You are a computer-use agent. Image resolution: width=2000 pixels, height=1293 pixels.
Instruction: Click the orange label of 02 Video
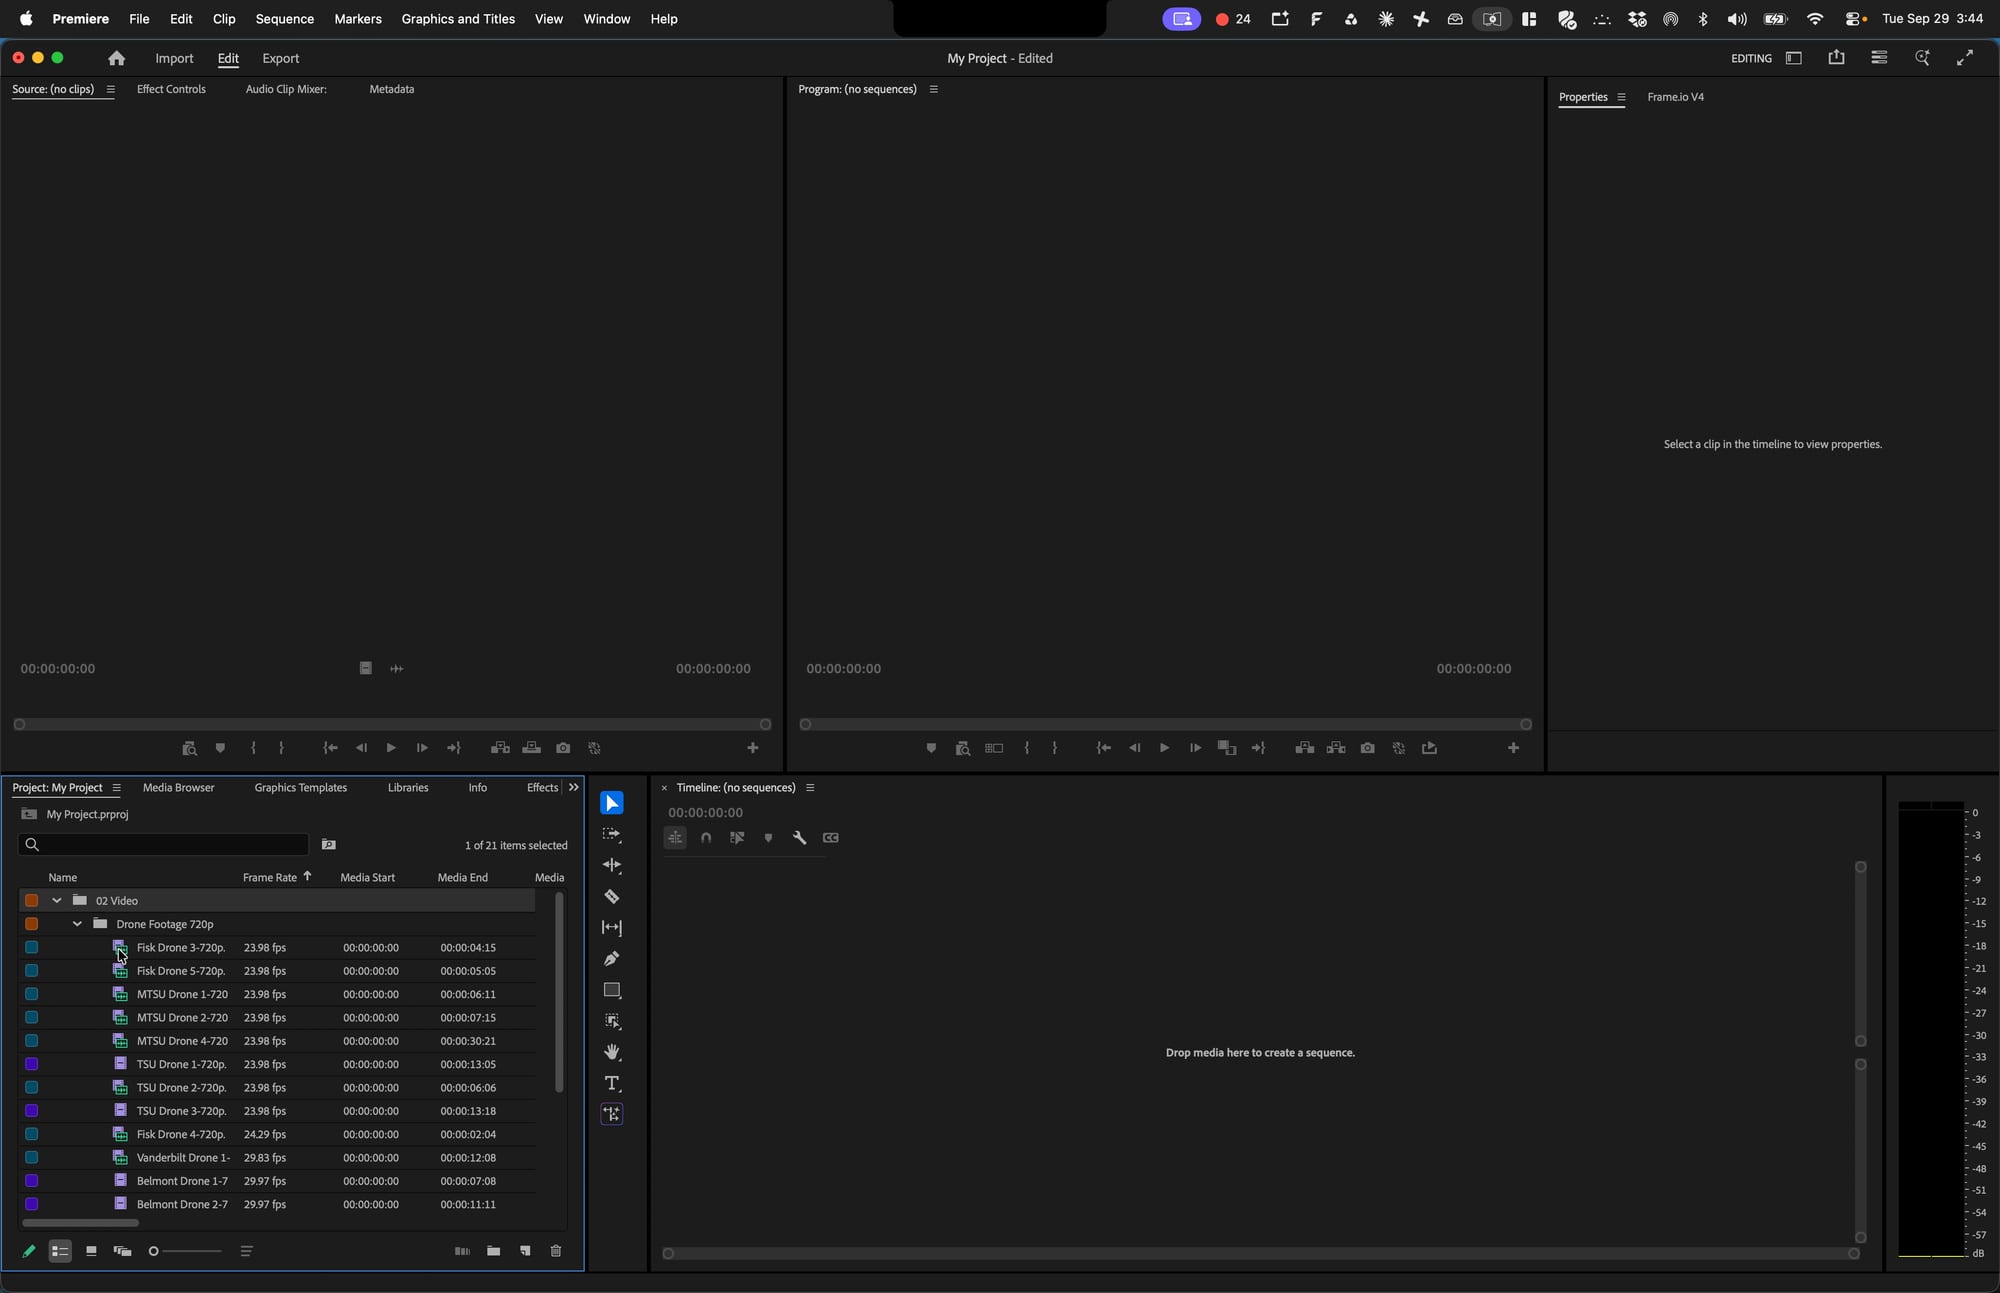(x=32, y=900)
